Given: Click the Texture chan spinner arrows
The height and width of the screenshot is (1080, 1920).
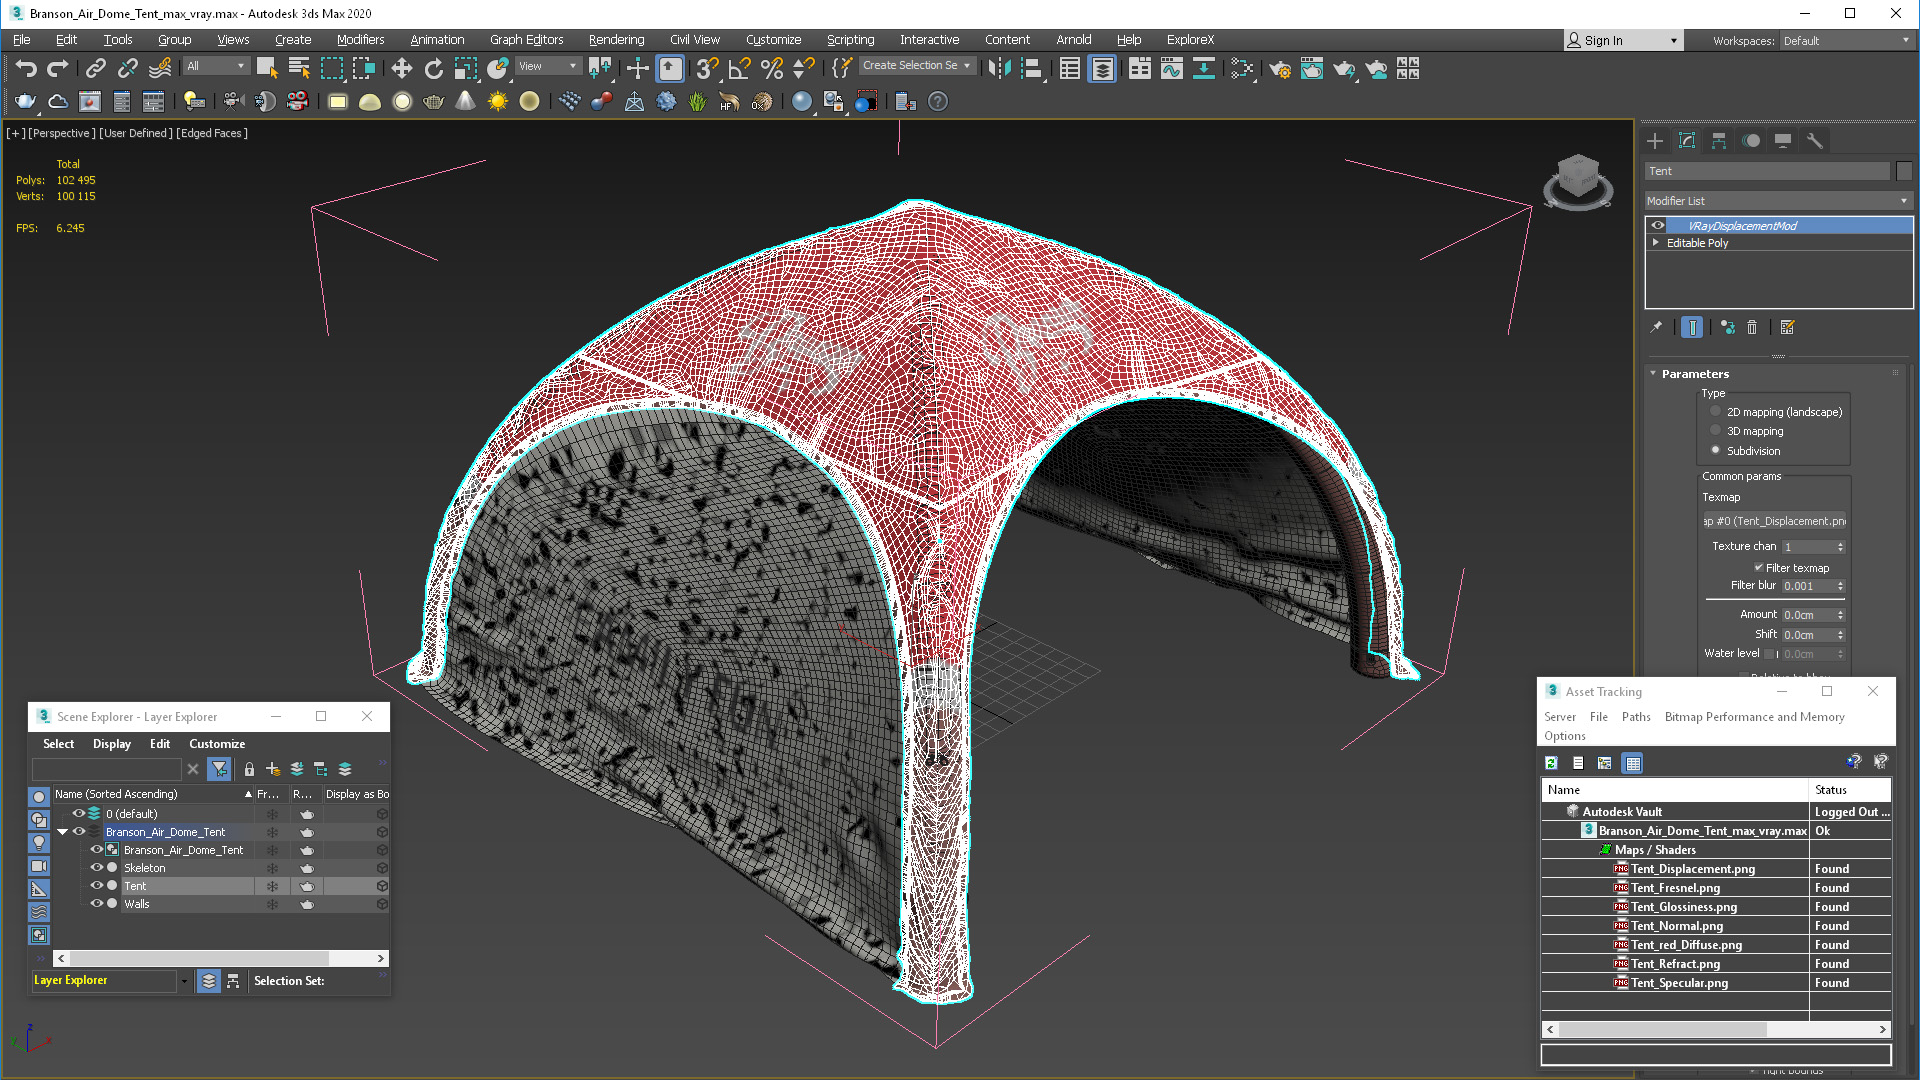Looking at the screenshot, I should (1840, 547).
